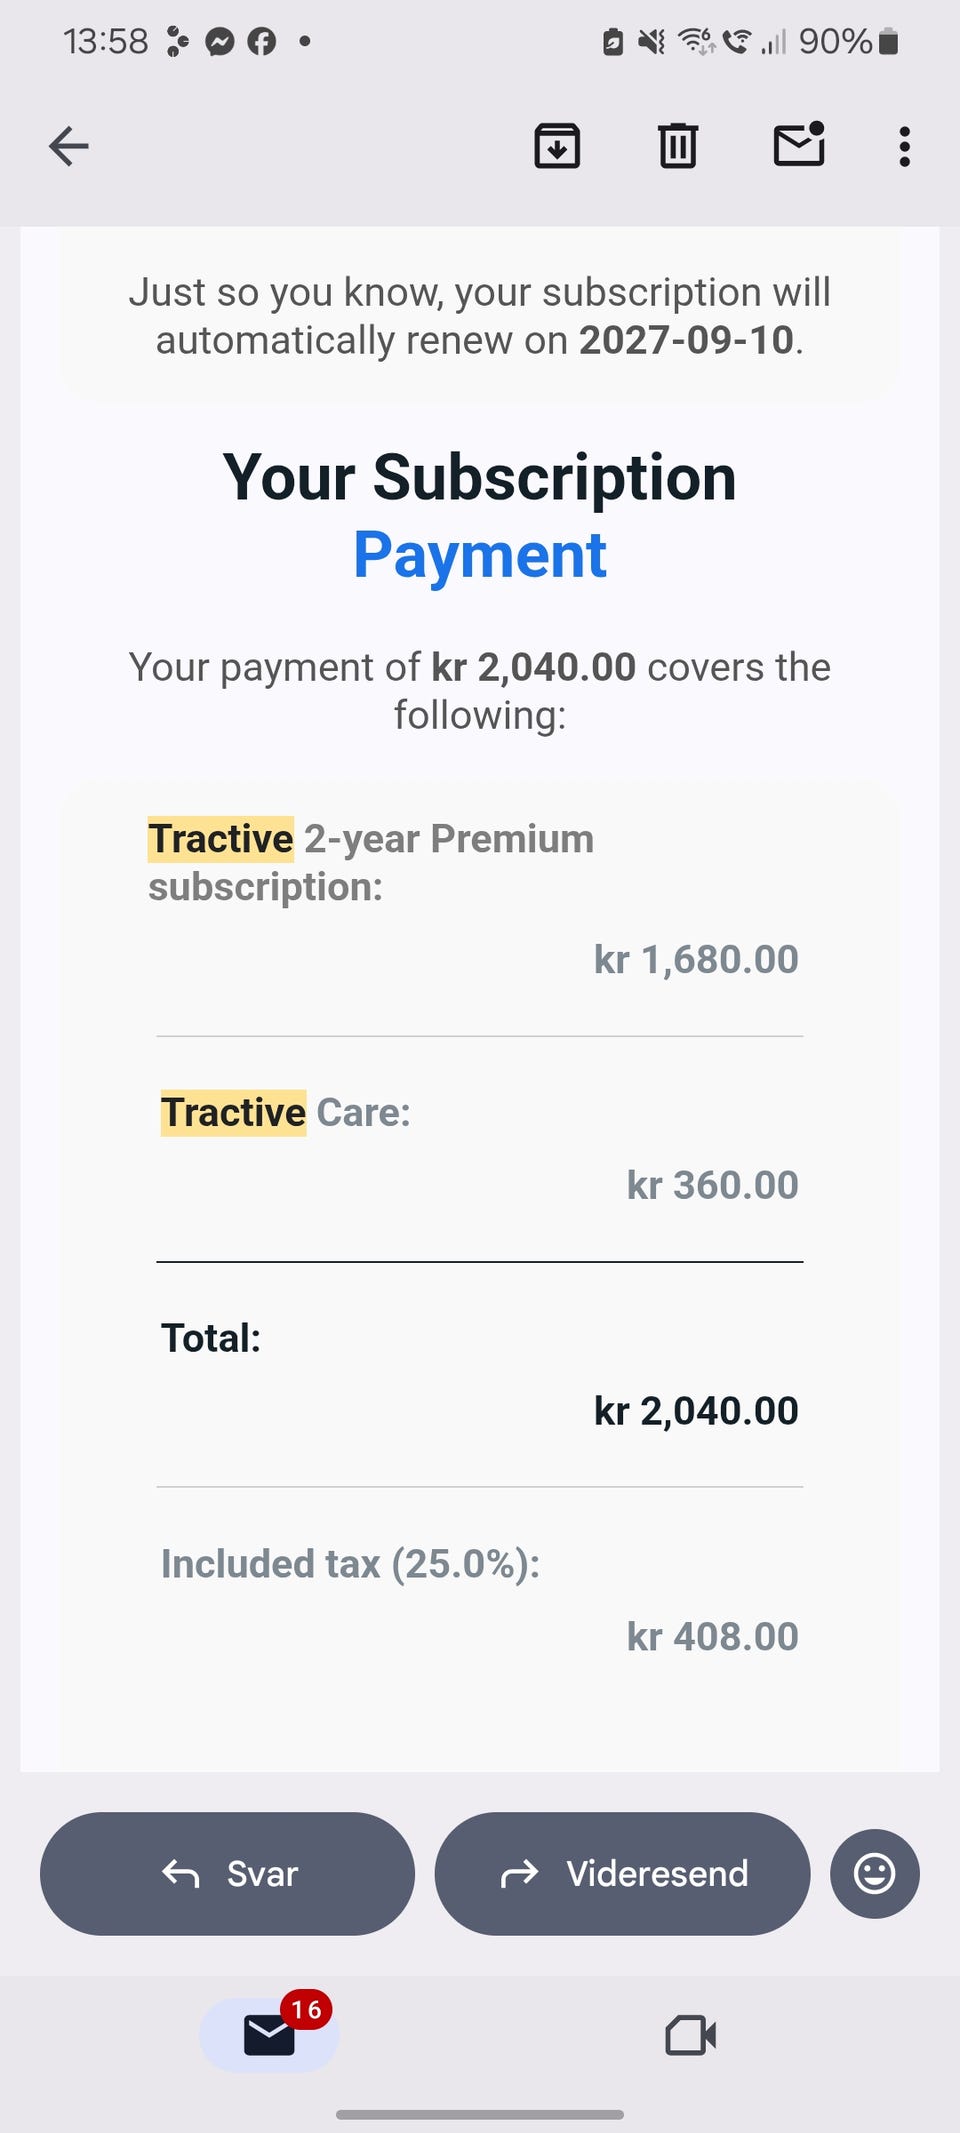
Task: Tap the Facebook notification icon
Action: coord(262,41)
